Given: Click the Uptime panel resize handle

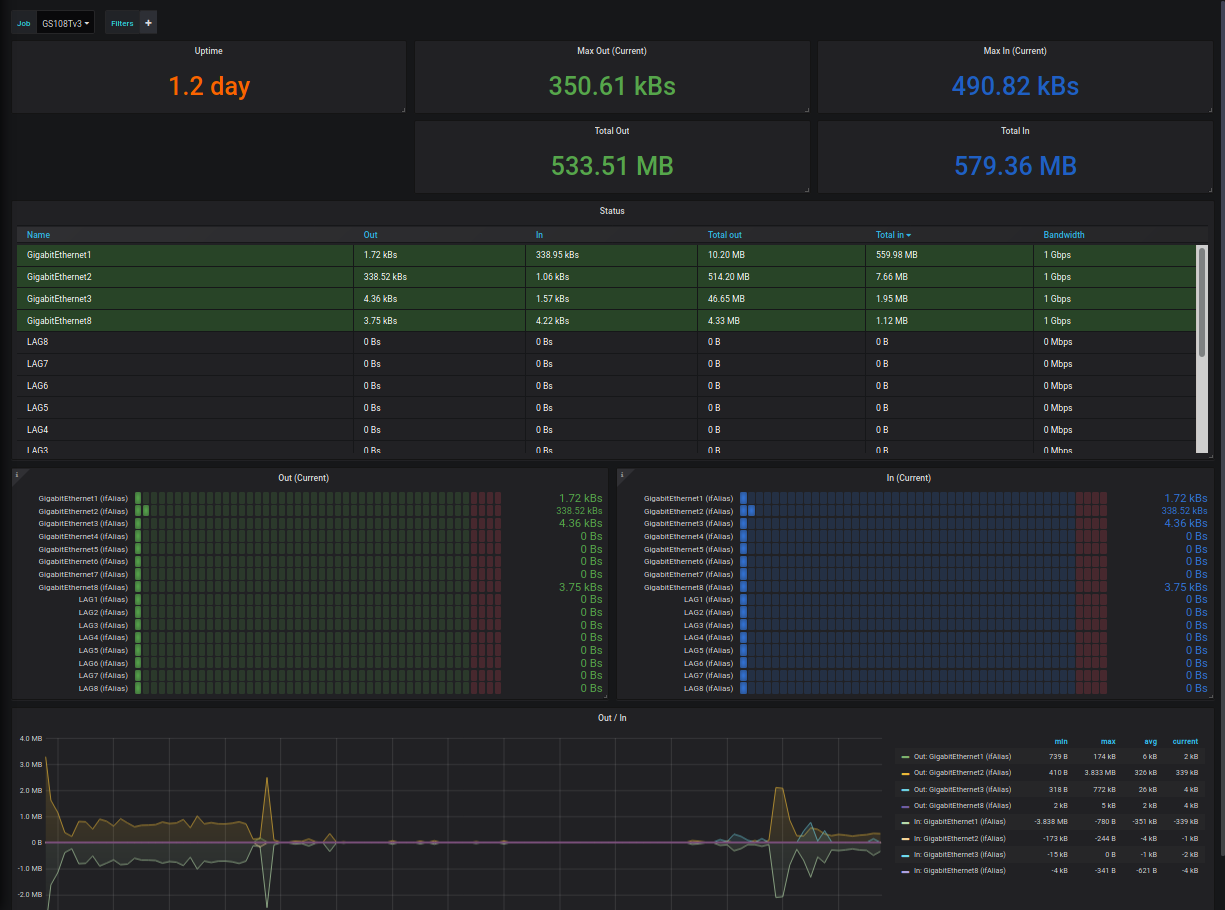Looking at the screenshot, I should pyautogui.click(x=402, y=109).
